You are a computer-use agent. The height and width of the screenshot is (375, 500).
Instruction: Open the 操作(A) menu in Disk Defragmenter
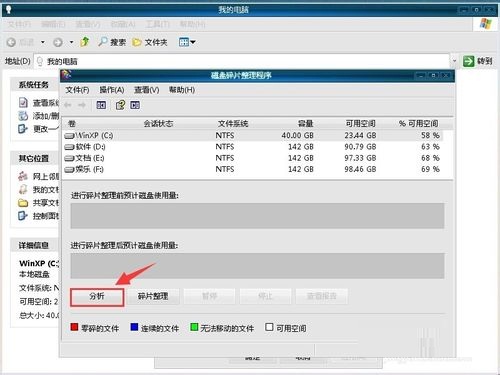112,90
